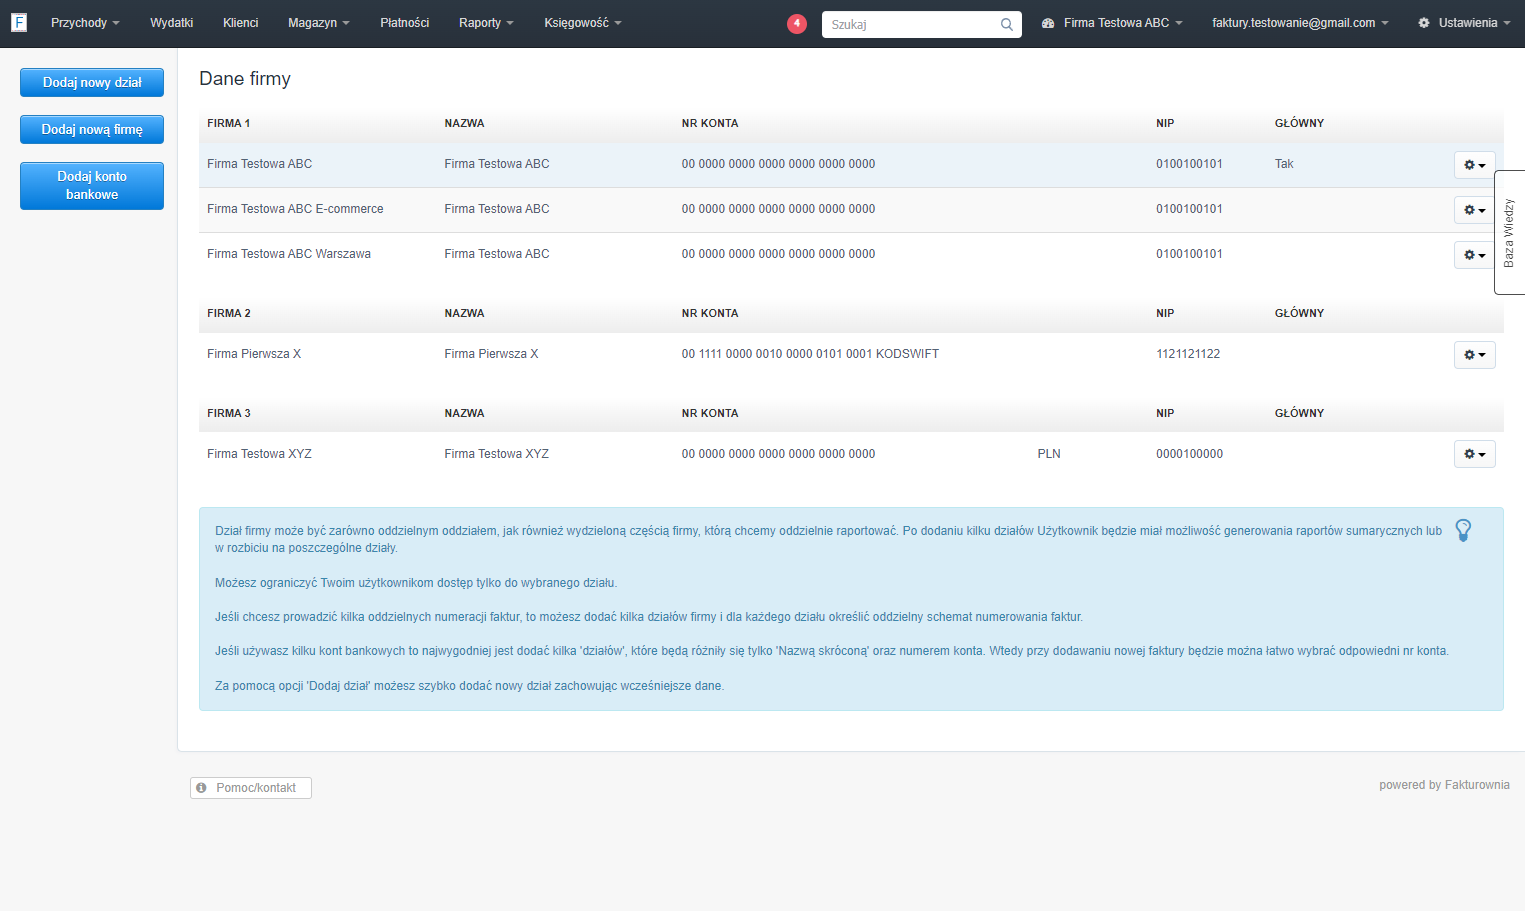Click the Dane firmy page heading
The width and height of the screenshot is (1525, 911).
pyautogui.click(x=245, y=79)
